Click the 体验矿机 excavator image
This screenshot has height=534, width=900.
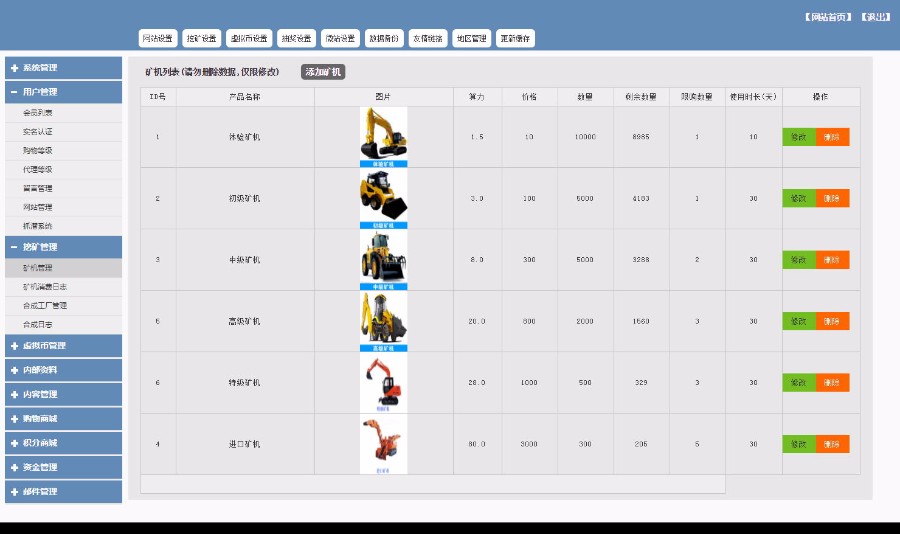(383, 137)
